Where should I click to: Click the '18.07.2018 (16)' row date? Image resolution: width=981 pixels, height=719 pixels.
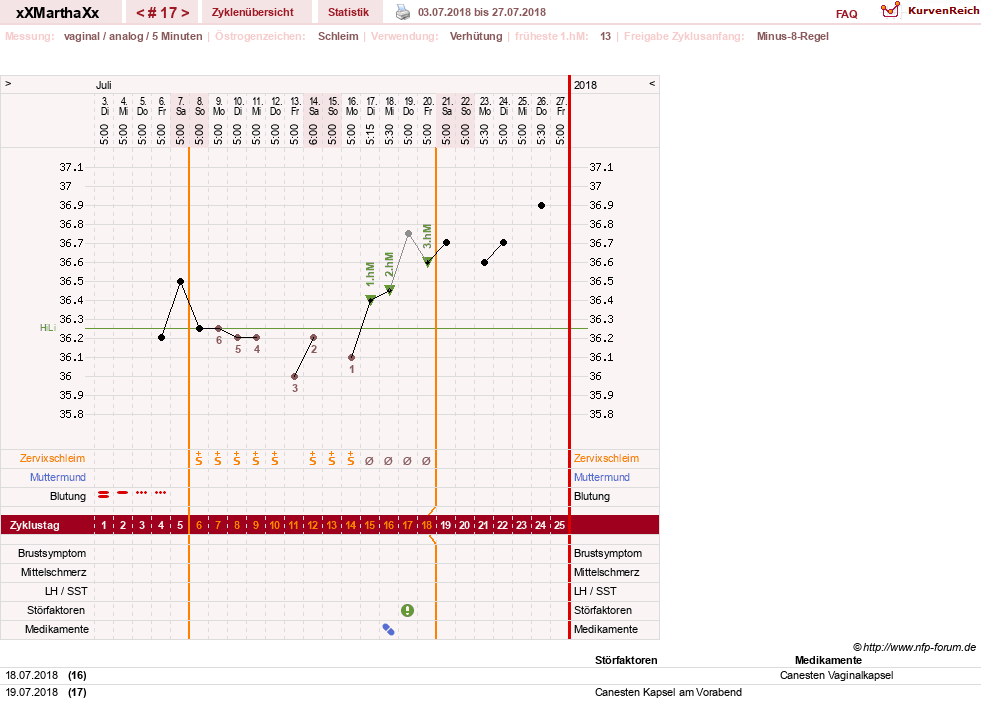point(46,675)
